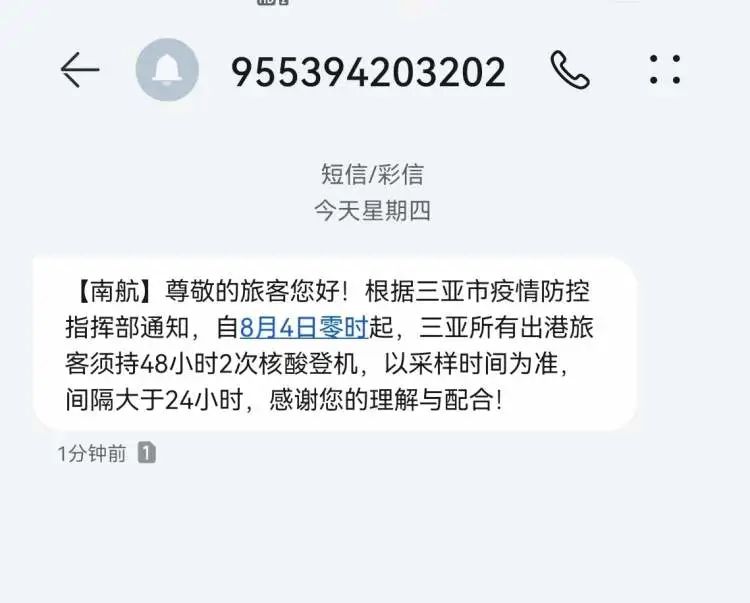Tap the text 三亚所有出港旅
750x603 pixels.
click(507, 328)
